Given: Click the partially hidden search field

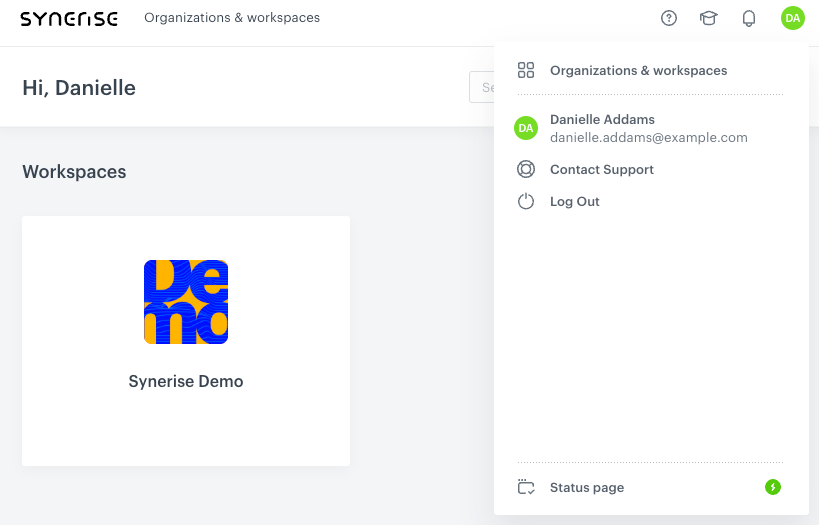Looking at the screenshot, I should (482, 87).
